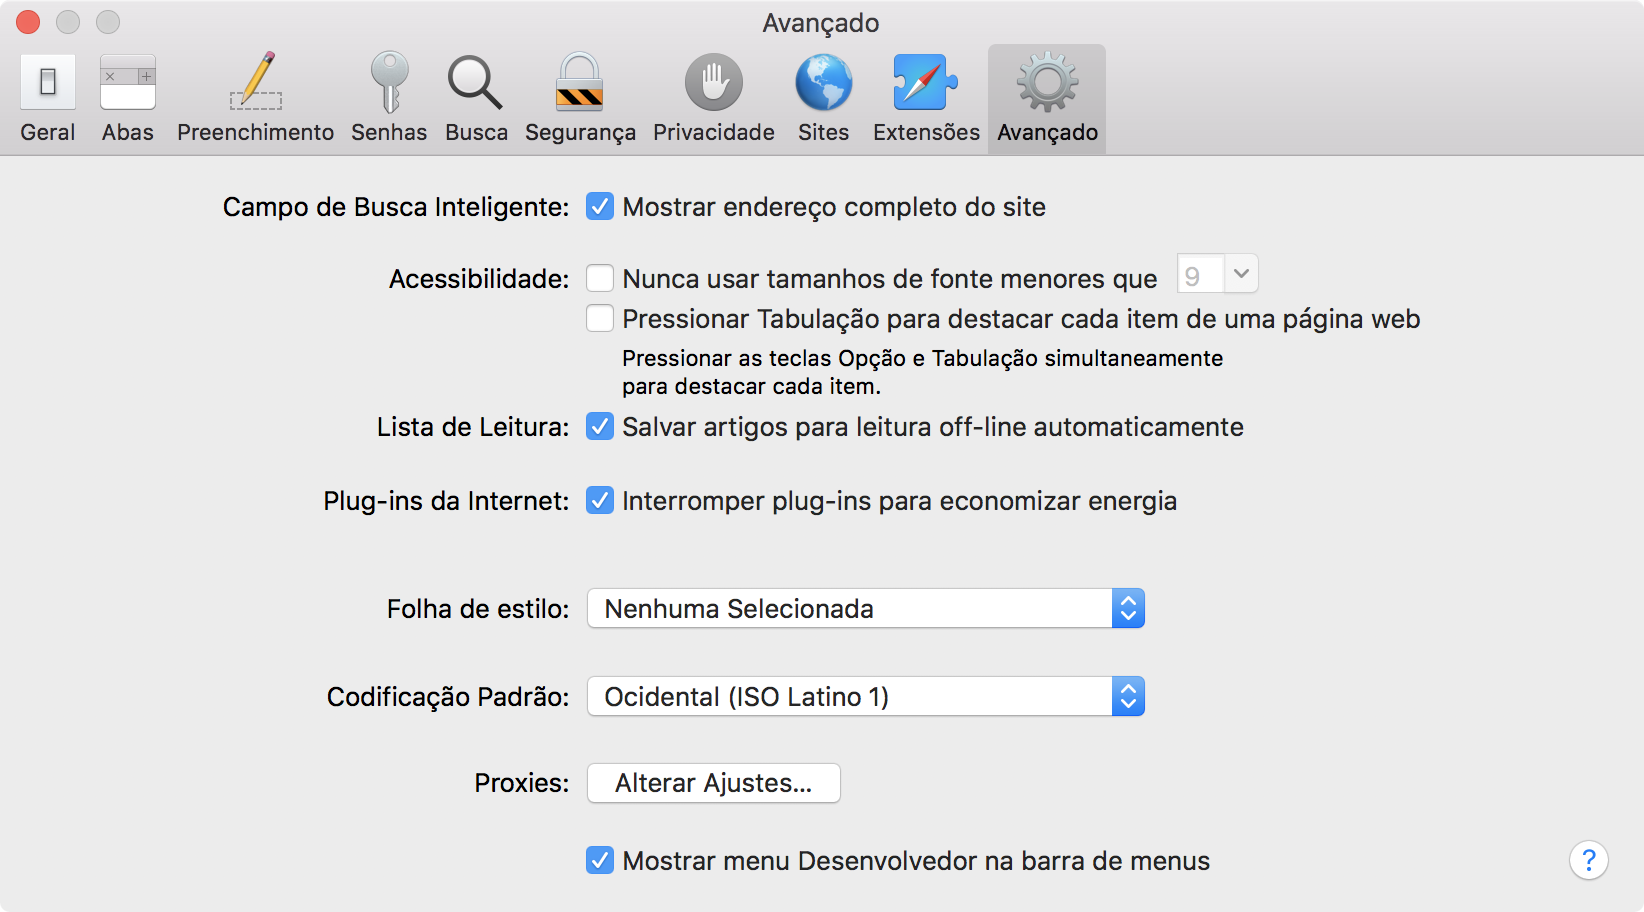1644x912 pixels.
Task: Click the Privacidade tab label
Action: 714,132
